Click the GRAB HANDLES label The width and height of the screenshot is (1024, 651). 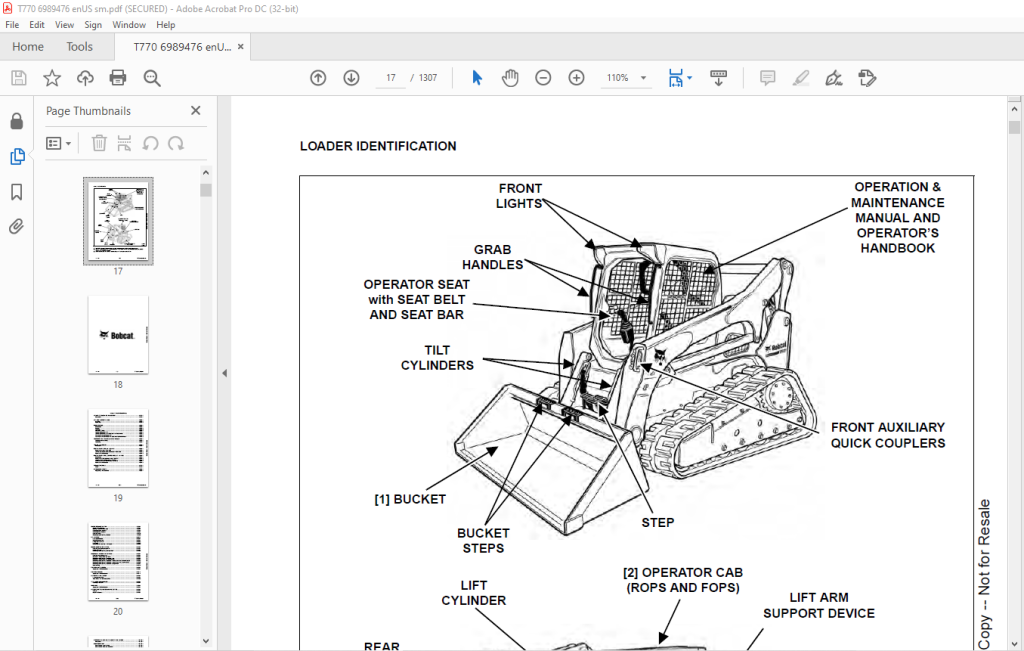pos(493,257)
